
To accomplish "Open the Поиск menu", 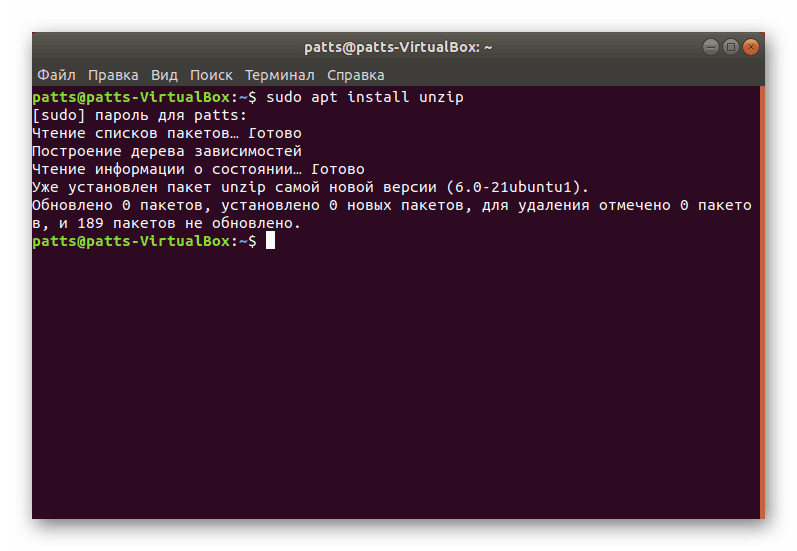I will 211,75.
